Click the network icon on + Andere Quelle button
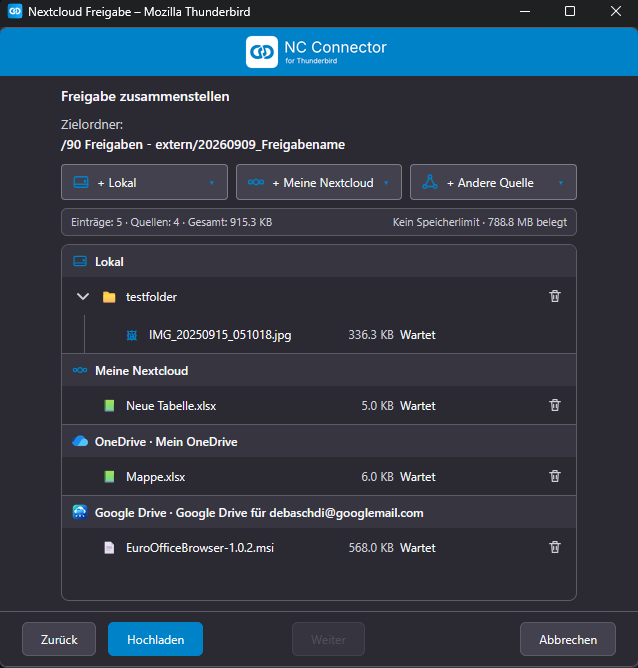 click(x=430, y=182)
